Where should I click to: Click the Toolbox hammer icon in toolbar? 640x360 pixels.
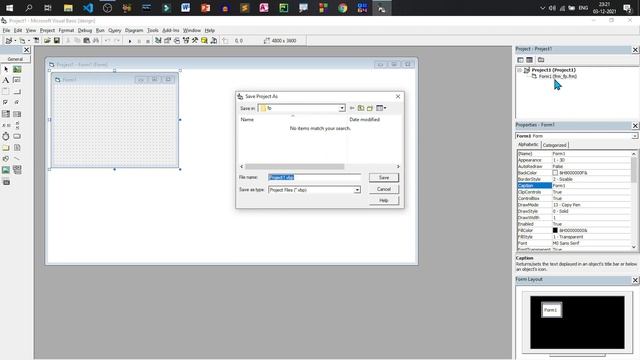(x=195, y=40)
